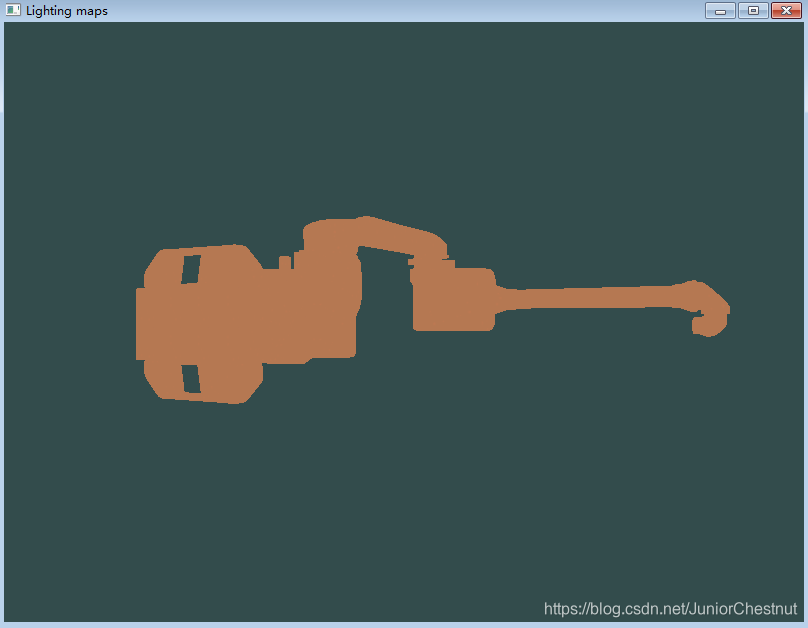Maximize the Lighting maps window
Viewport: 808px width, 628px height.
753,10
